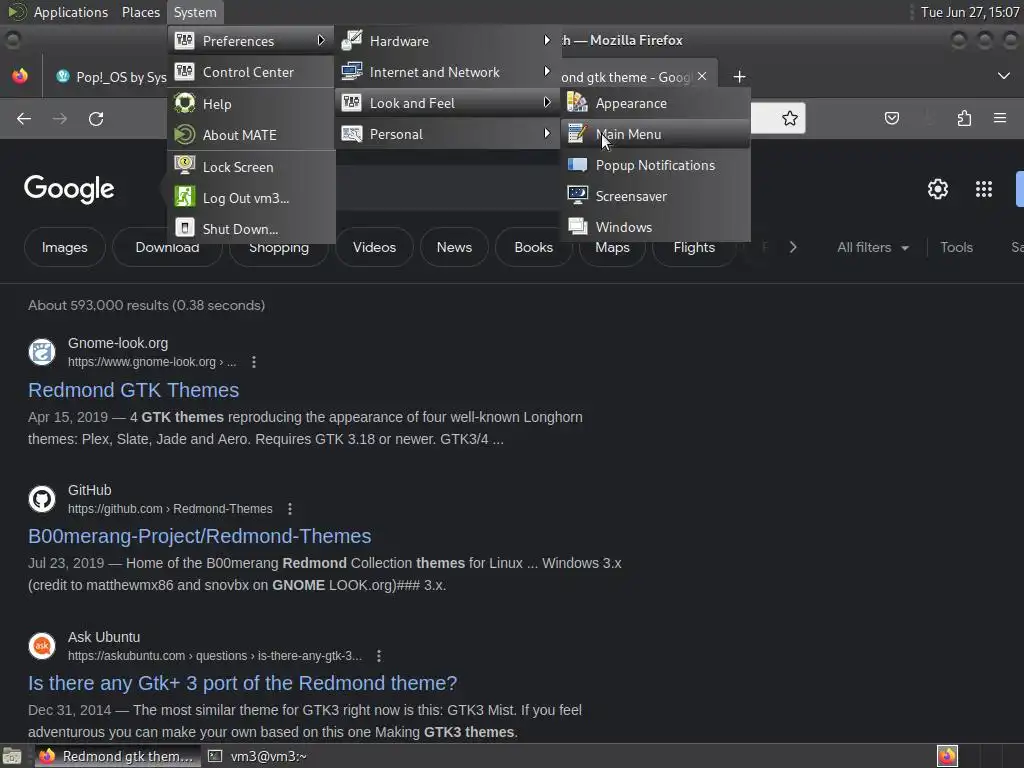
Task: Click the Internet and Network menu icon
Action: pos(352,71)
